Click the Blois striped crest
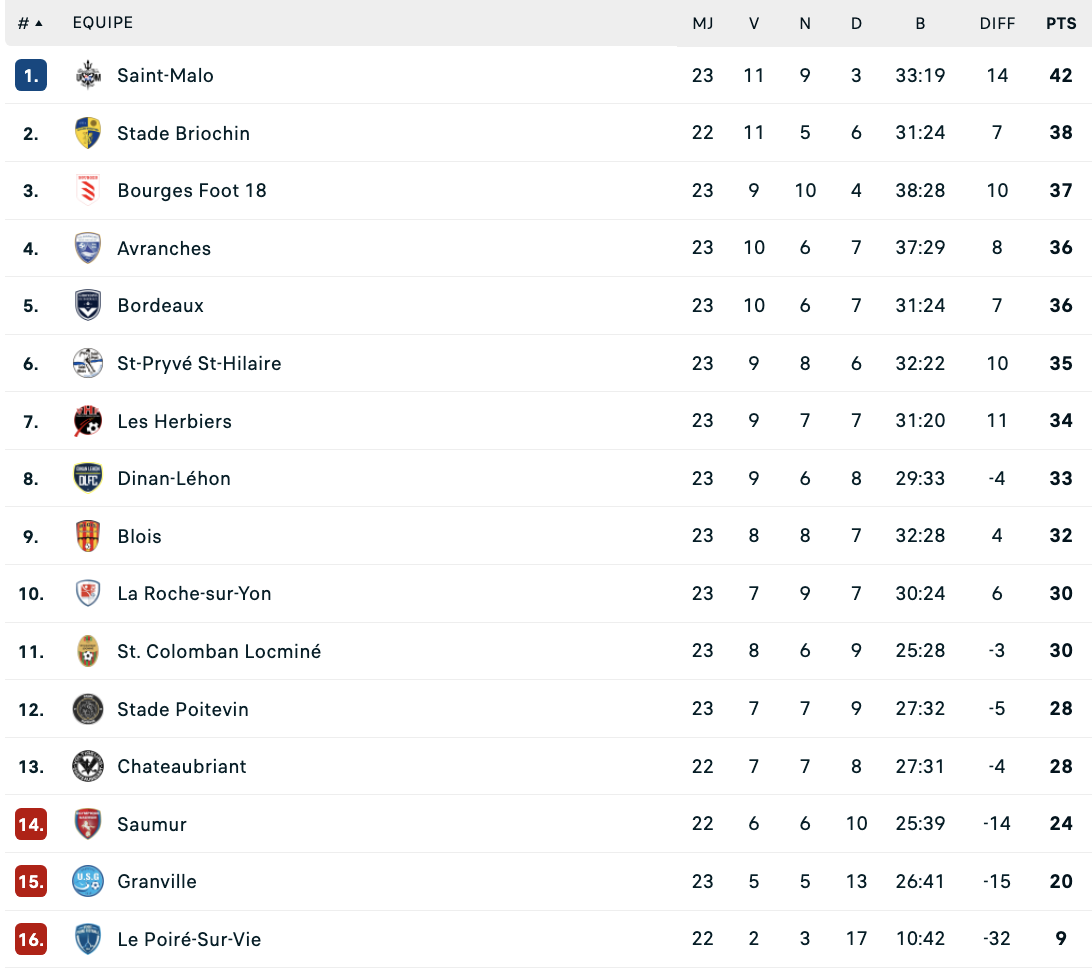The width and height of the screenshot is (1092, 970). point(88,535)
